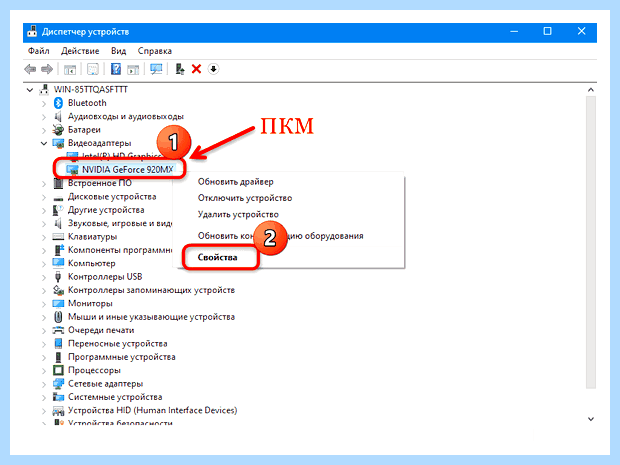Click the NVIDIA GeForce 920MX adapter icon
This screenshot has height=465, width=620.
point(72,170)
